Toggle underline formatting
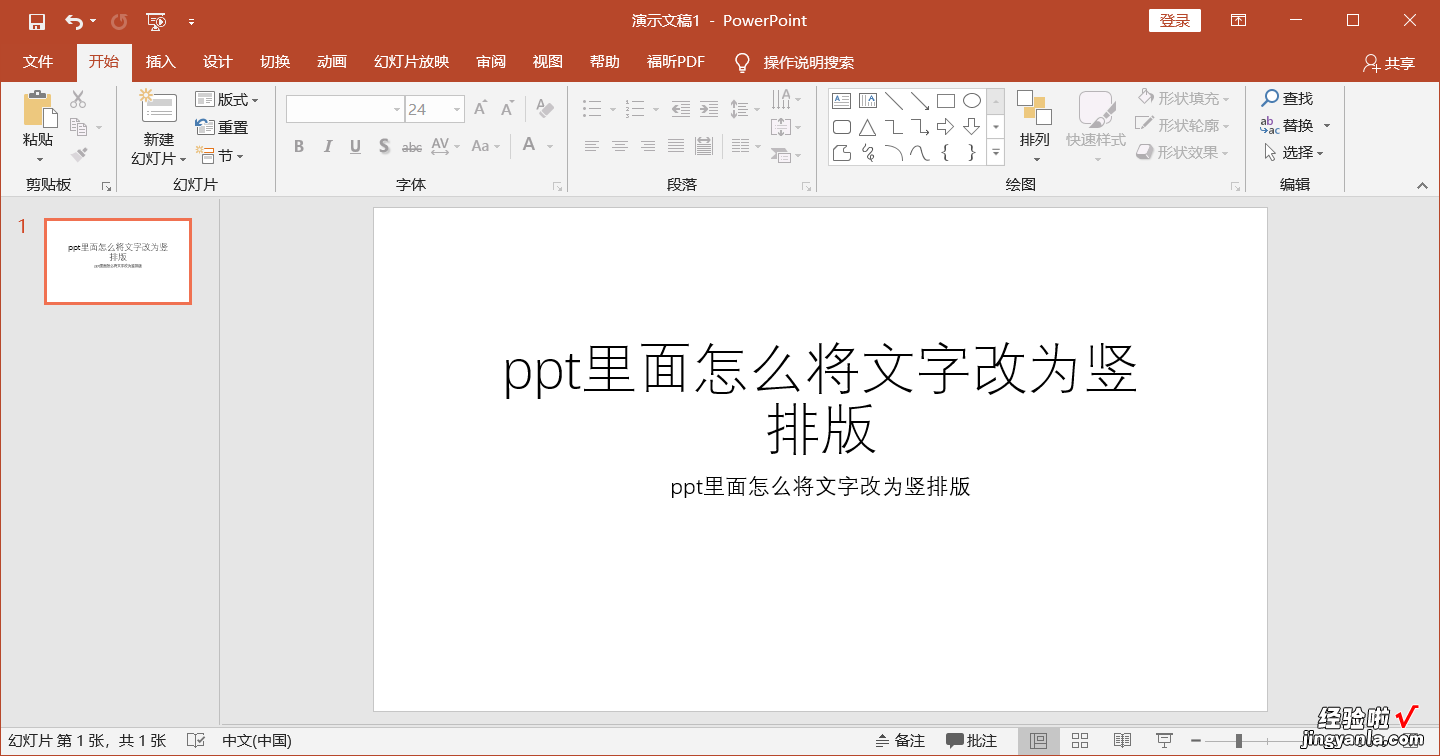Screen dimensions: 1440x756 click(x=355, y=146)
